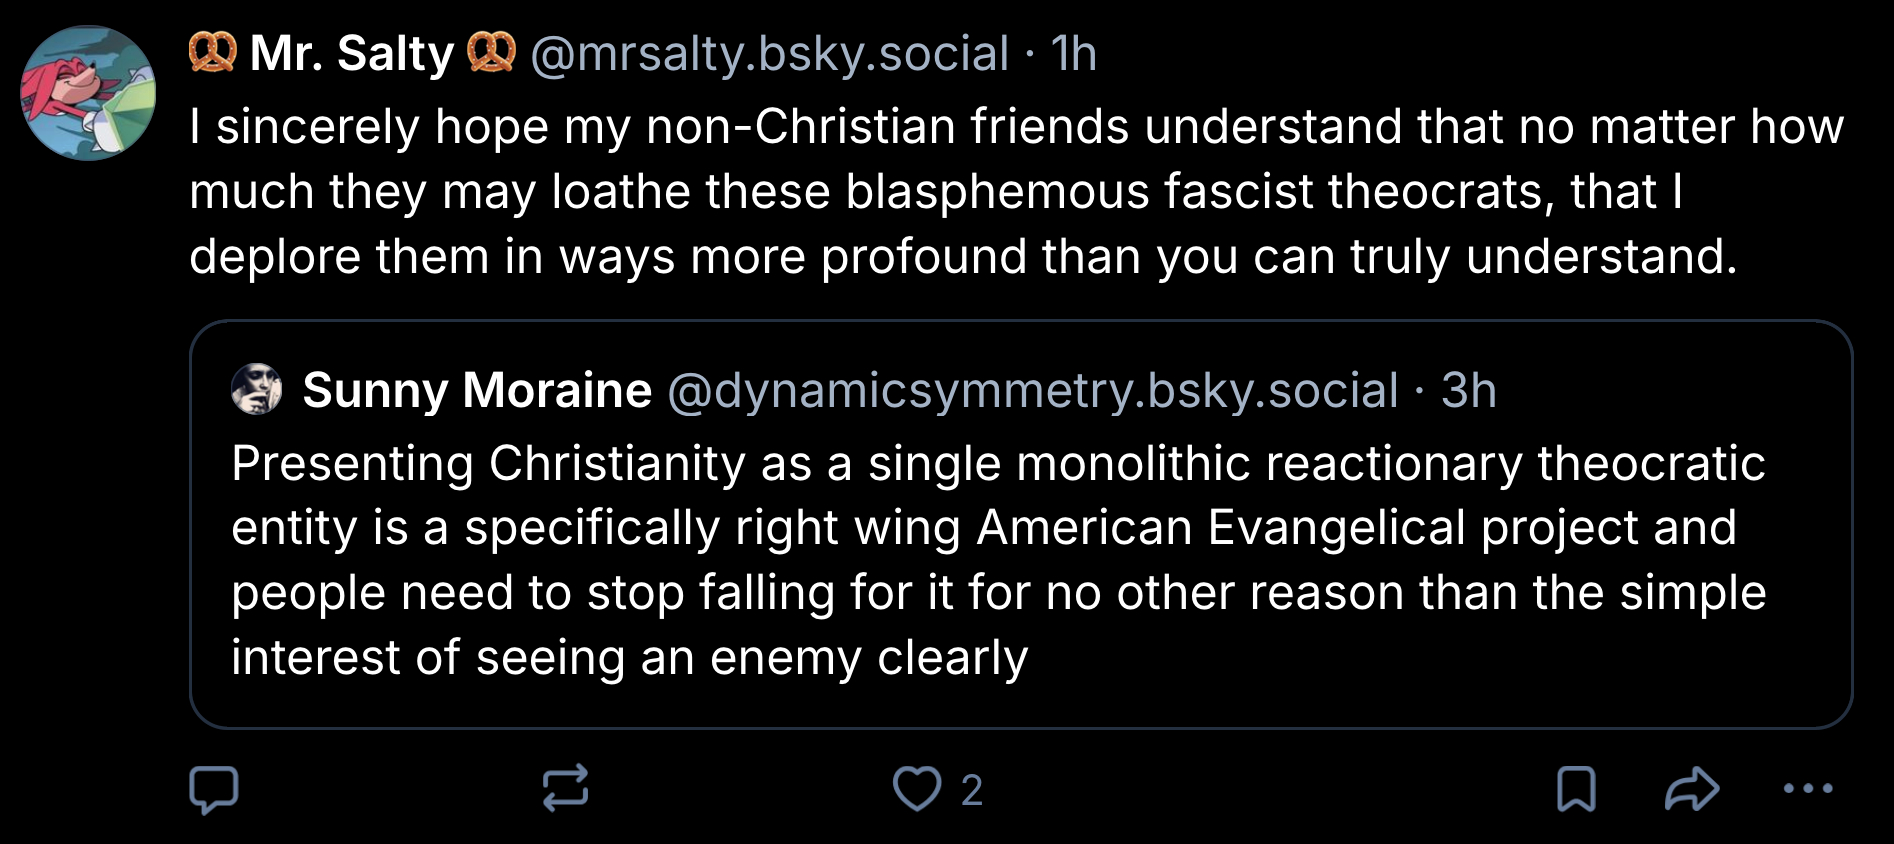1894x844 pixels.
Task: Click the 1h post timestamp
Action: [x=1074, y=53]
